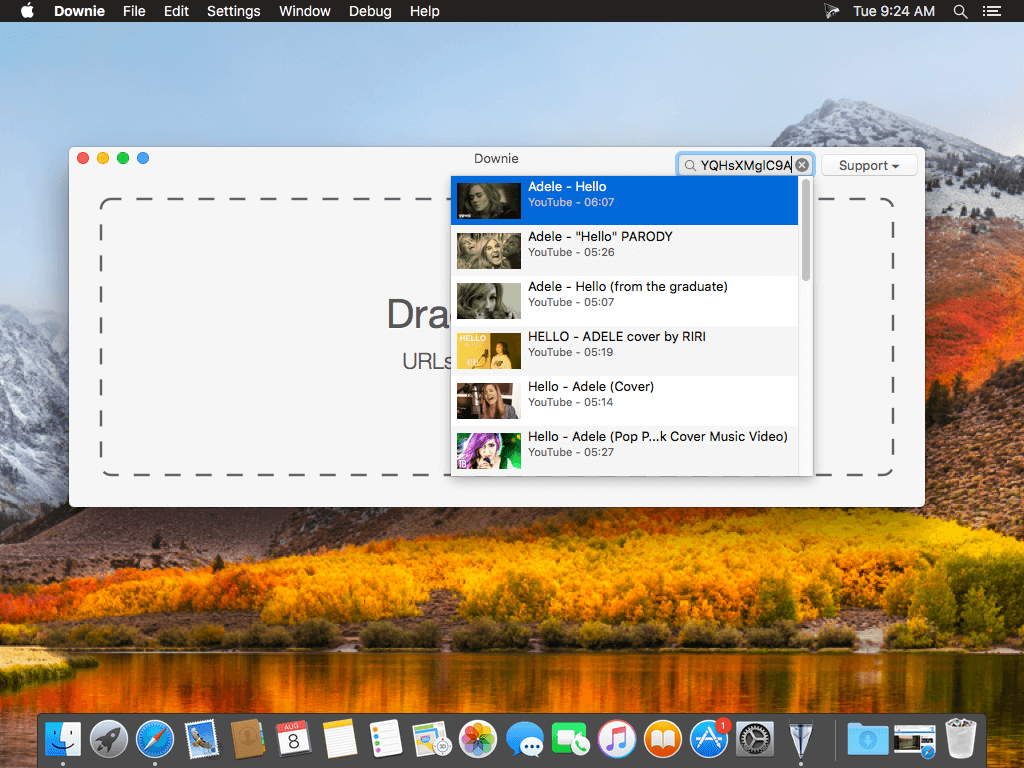1024x768 pixels.
Task: Open Notification Center list icon
Action: (x=991, y=11)
